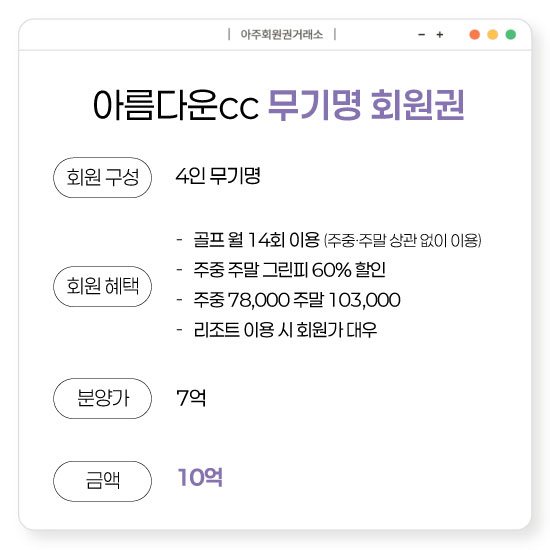Click the 주중 78,000 주말 103,000 line

297,300
